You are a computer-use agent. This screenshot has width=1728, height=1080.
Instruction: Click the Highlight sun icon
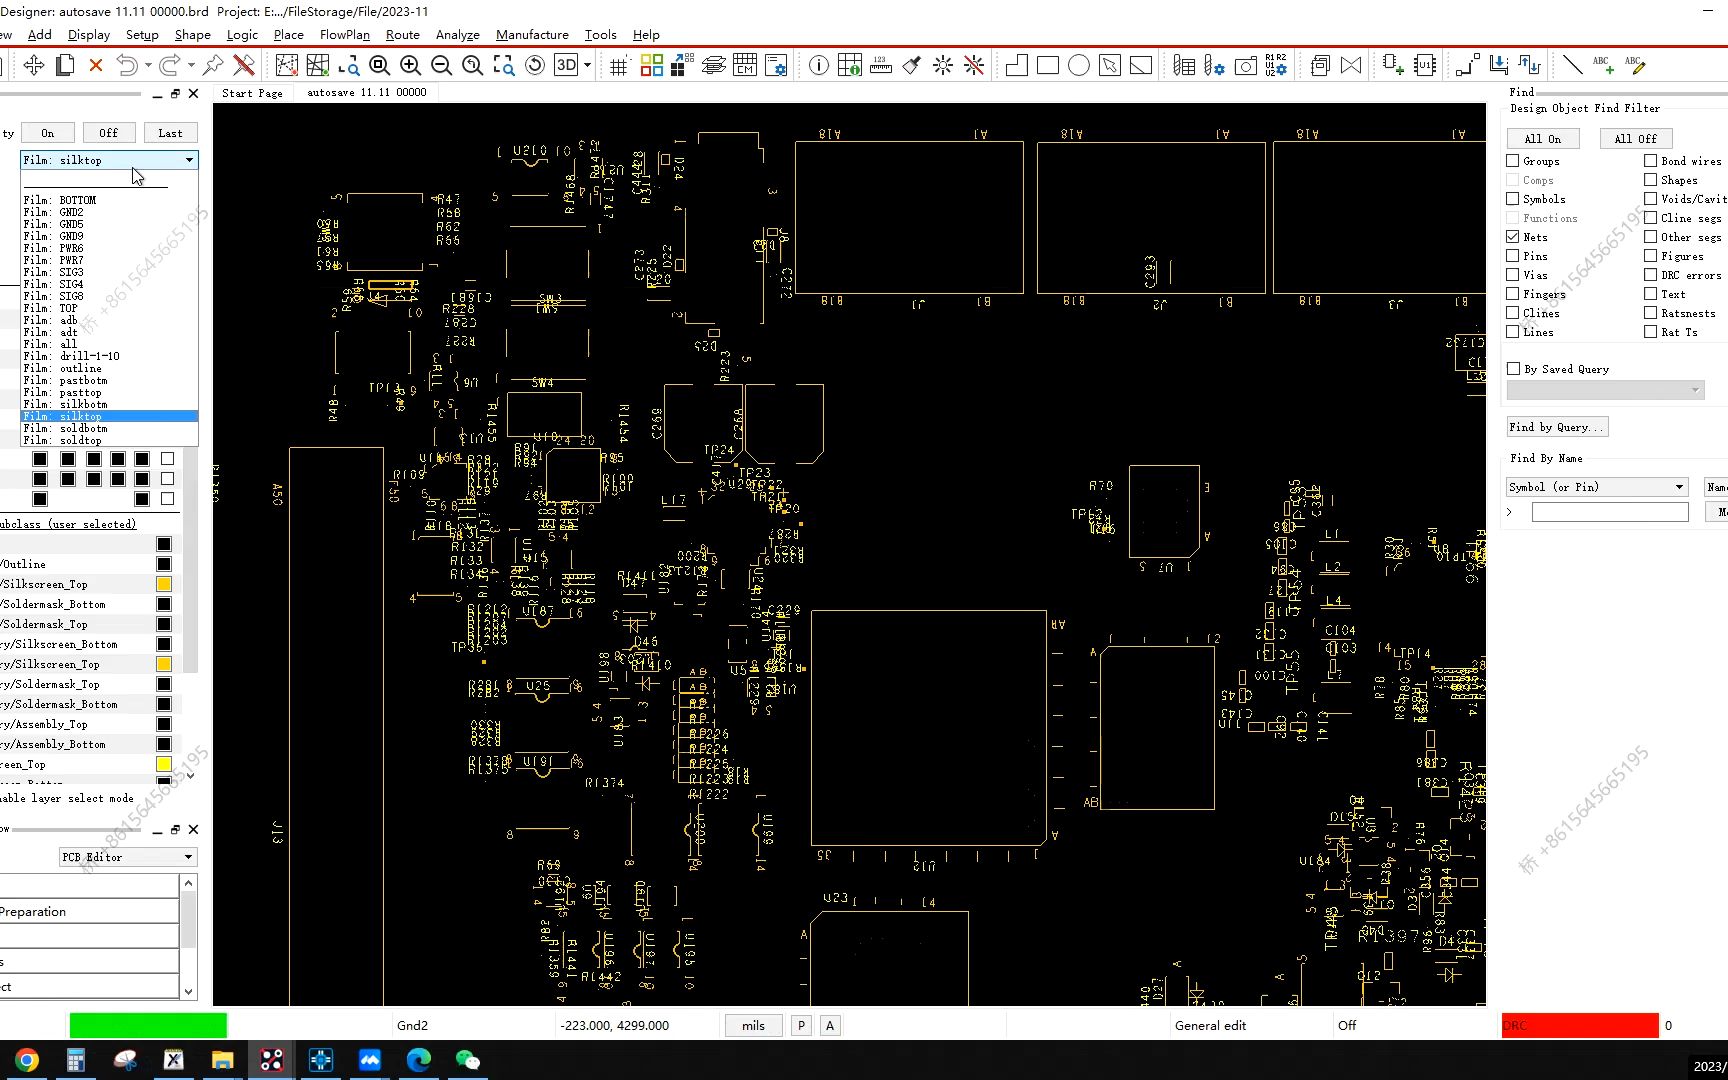coord(943,66)
